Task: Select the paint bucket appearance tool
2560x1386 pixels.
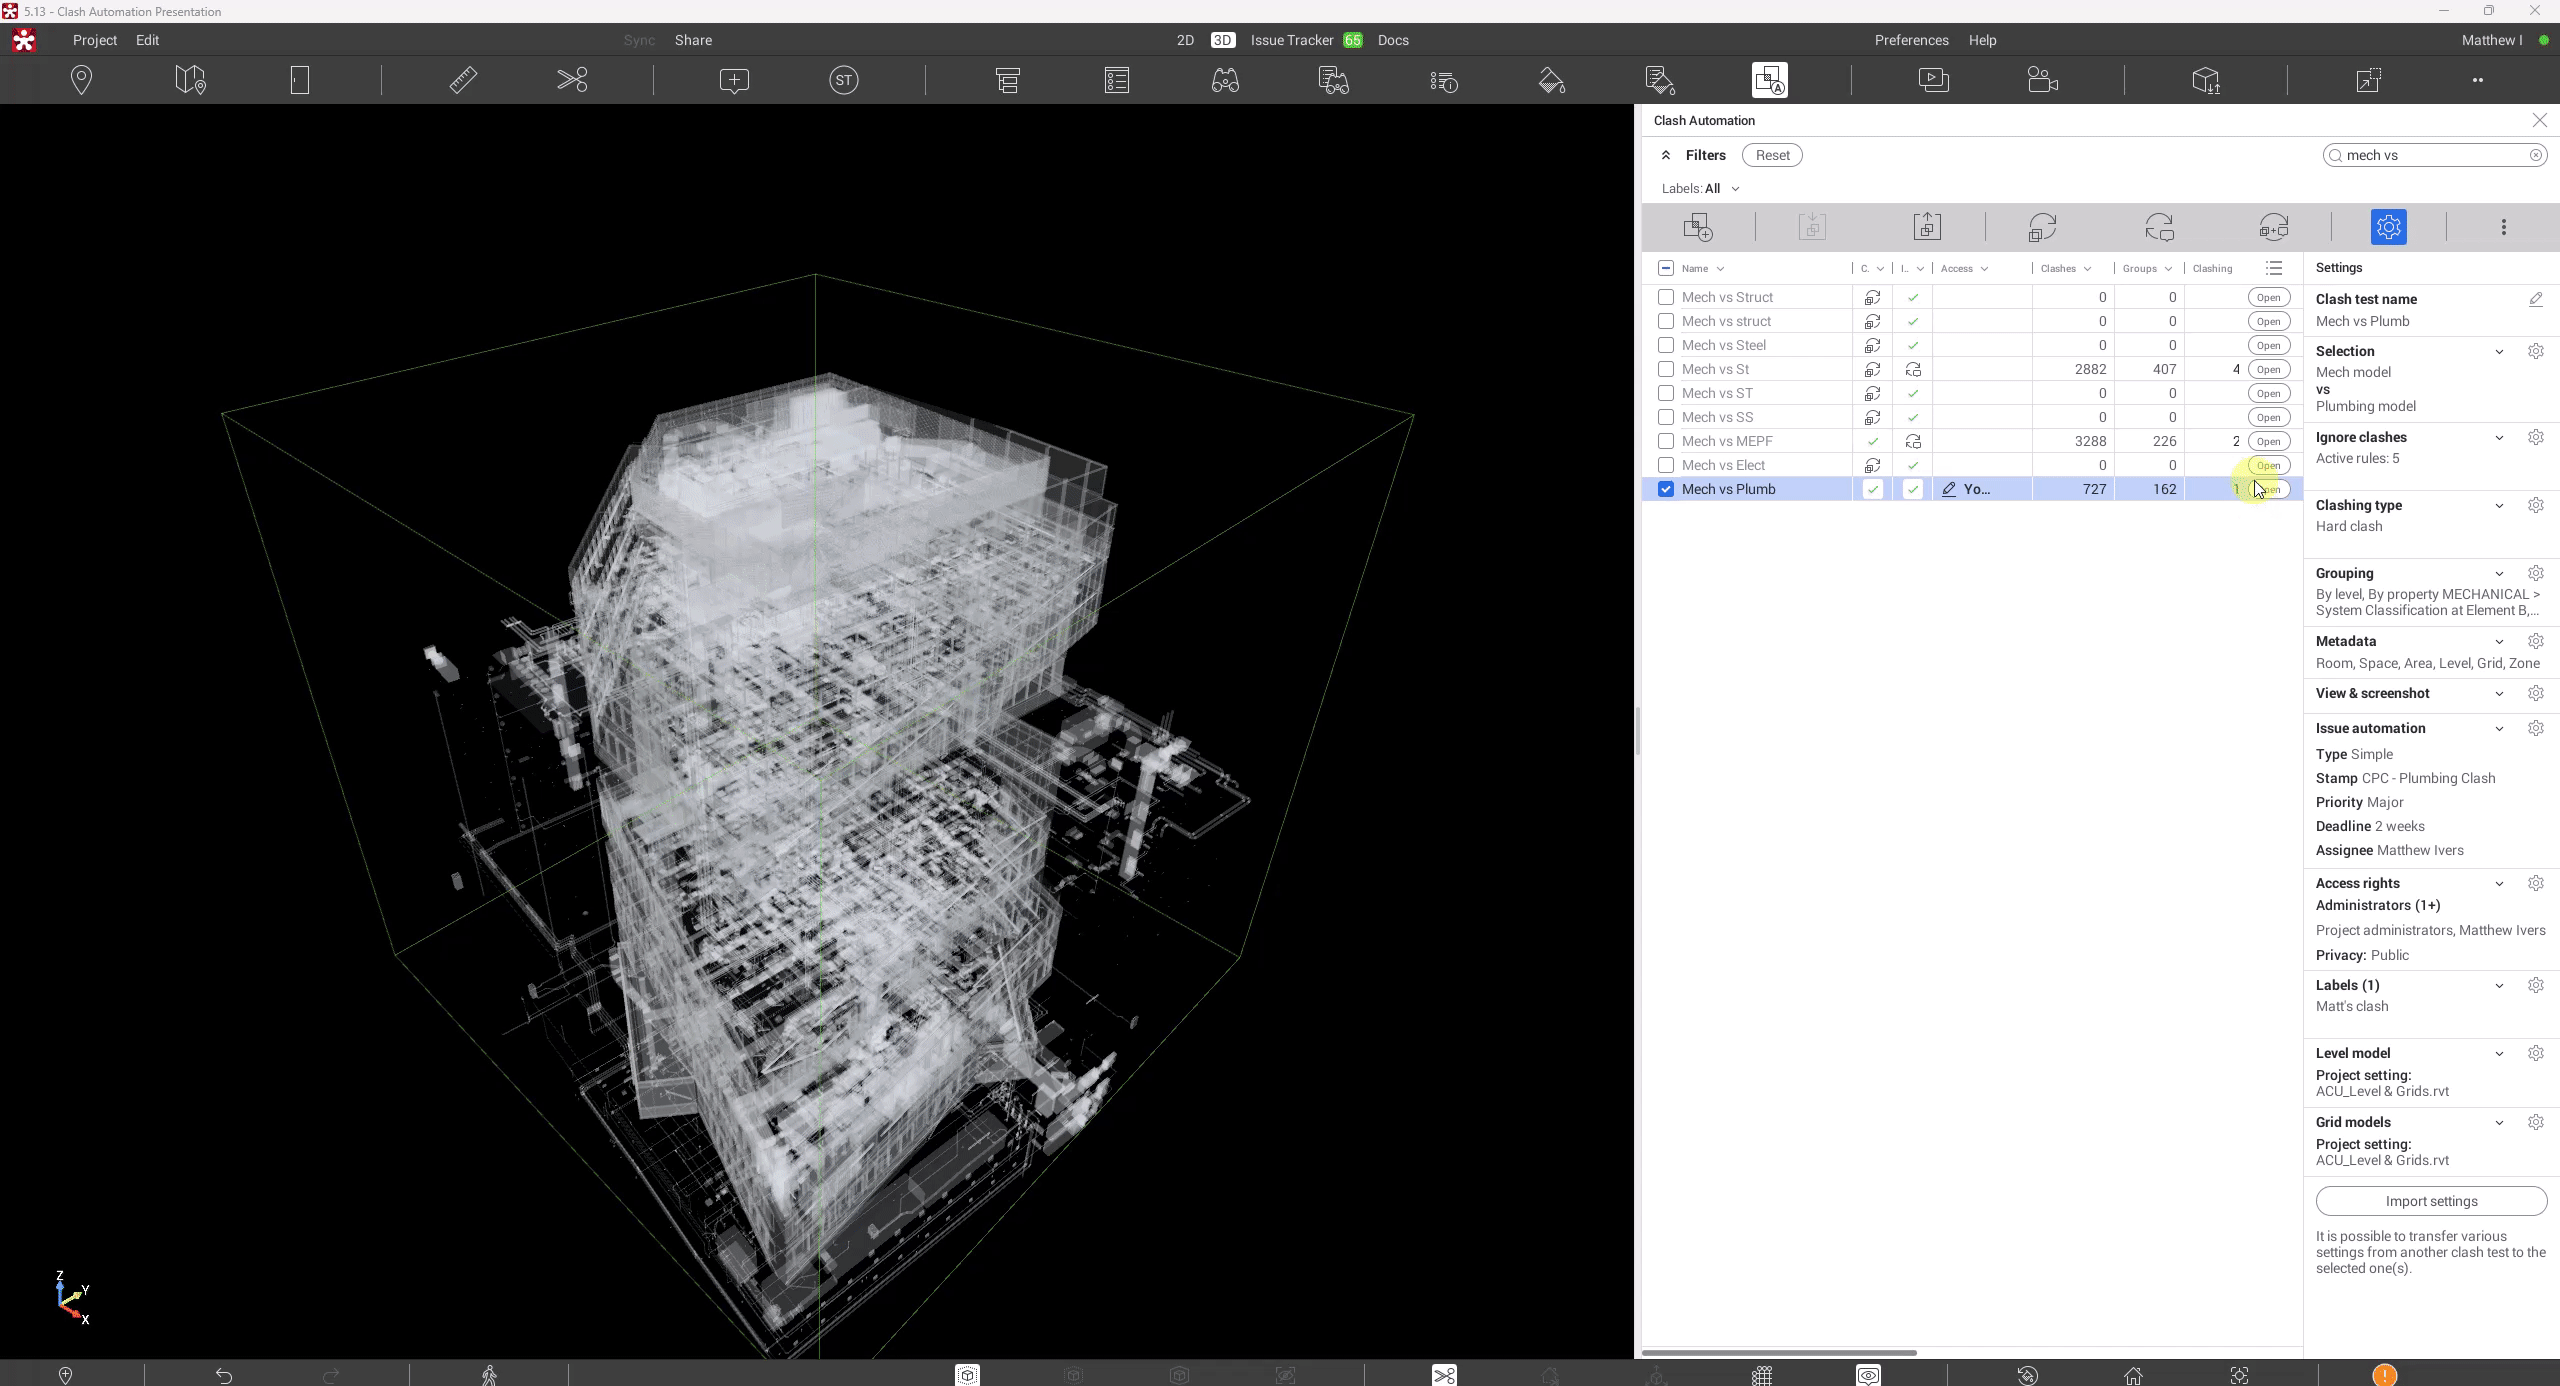Action: pyautogui.click(x=1552, y=80)
